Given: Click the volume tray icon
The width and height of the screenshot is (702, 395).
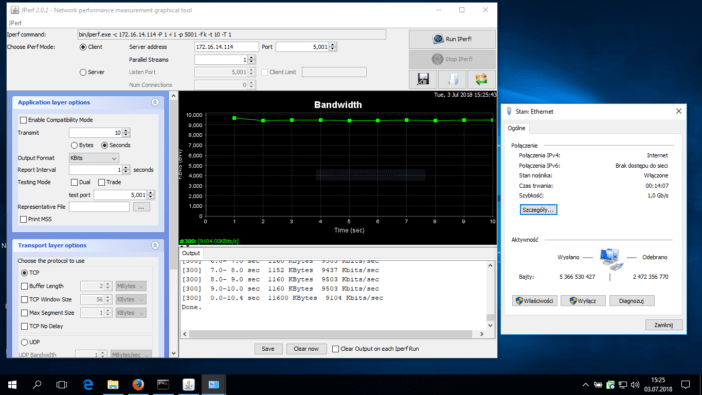Looking at the screenshot, I should pyautogui.click(x=635, y=385).
